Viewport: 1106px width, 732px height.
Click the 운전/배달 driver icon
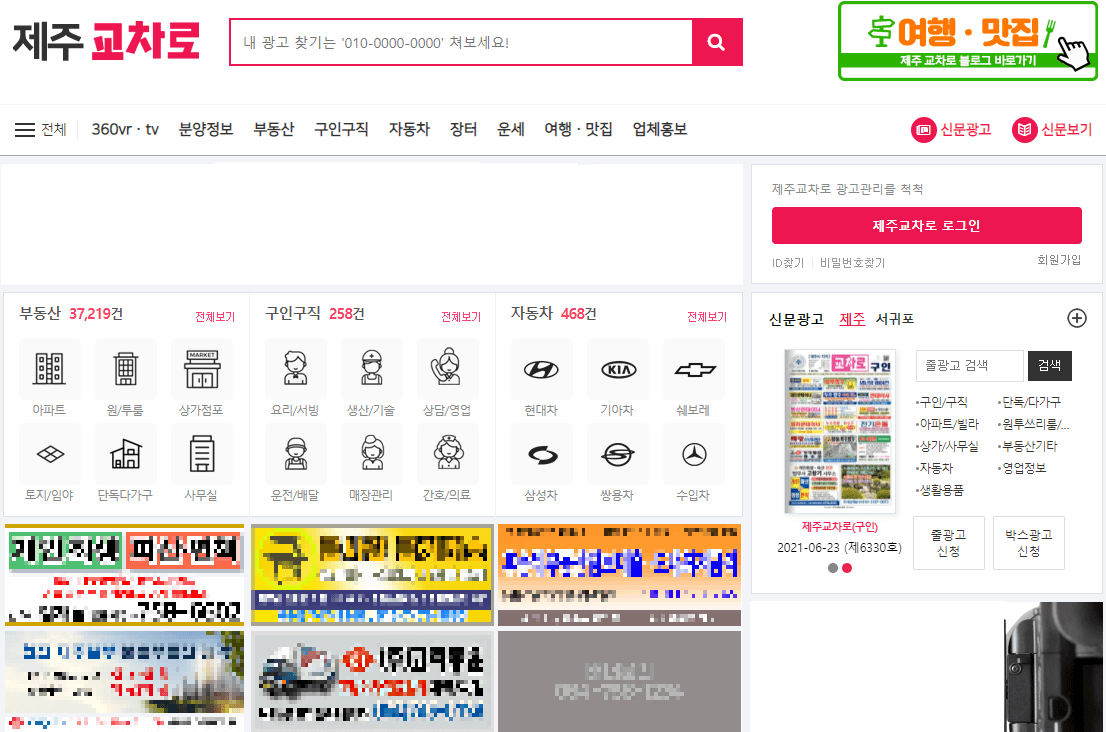point(296,457)
